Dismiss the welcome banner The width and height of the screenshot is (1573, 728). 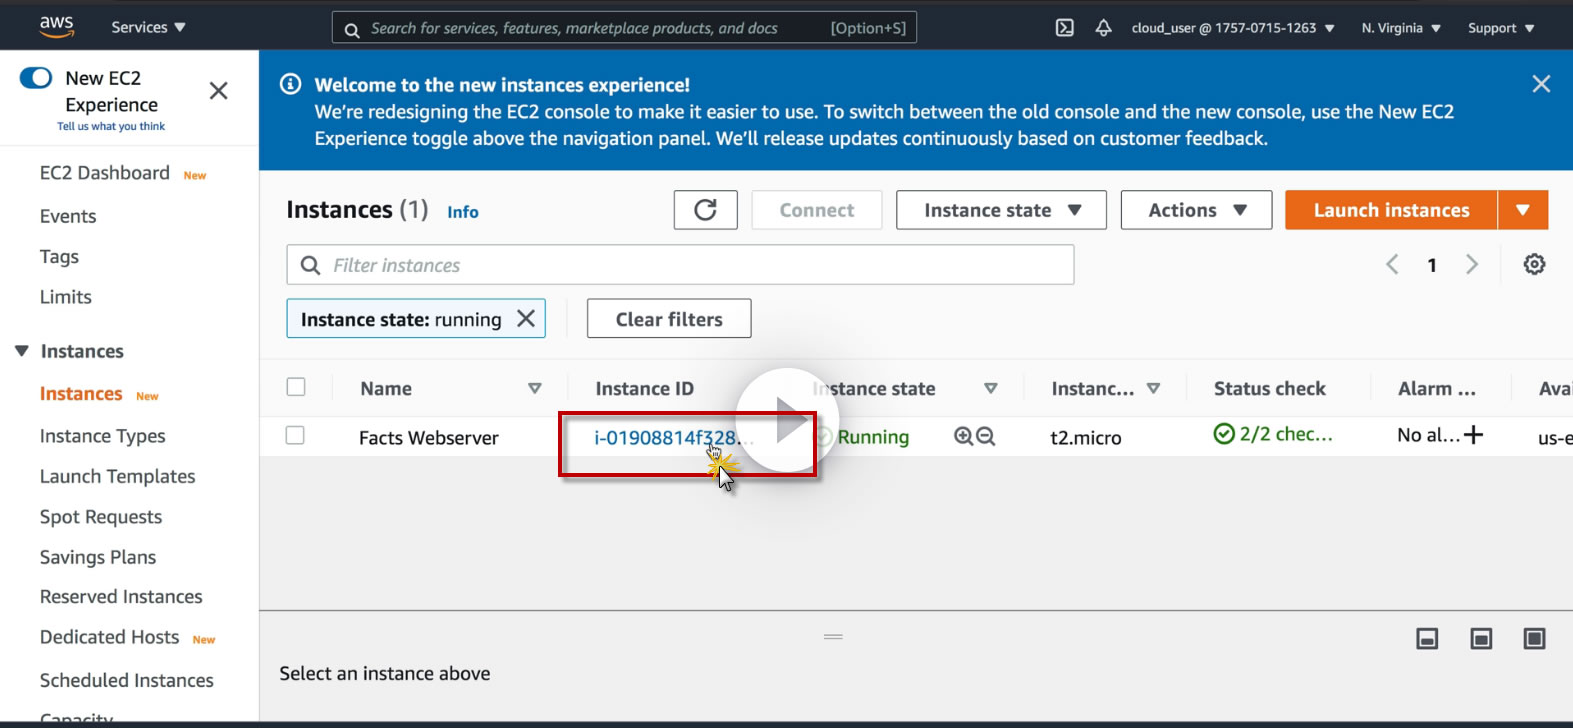(x=1541, y=84)
